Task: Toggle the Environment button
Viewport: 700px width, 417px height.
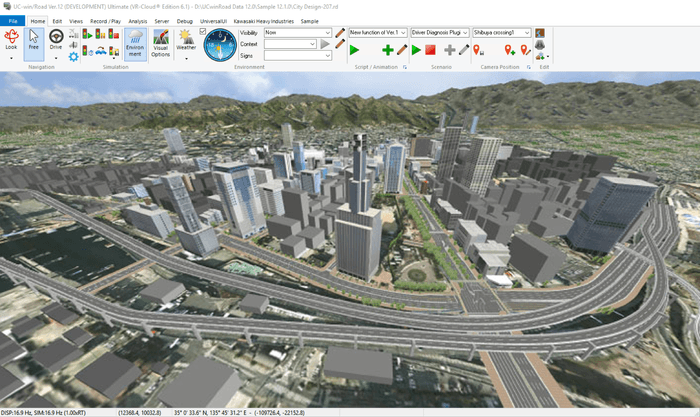Action: [x=134, y=43]
